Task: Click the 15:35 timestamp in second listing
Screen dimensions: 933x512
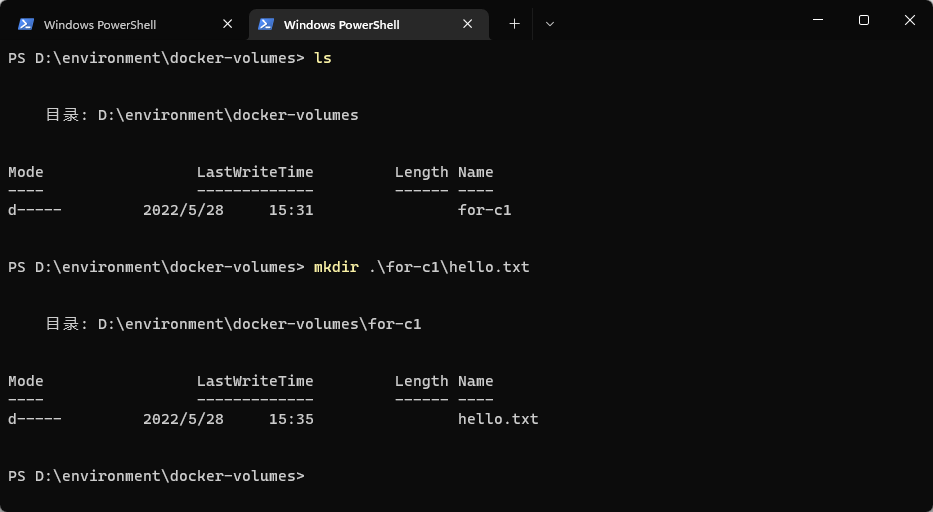Action: [x=291, y=419]
